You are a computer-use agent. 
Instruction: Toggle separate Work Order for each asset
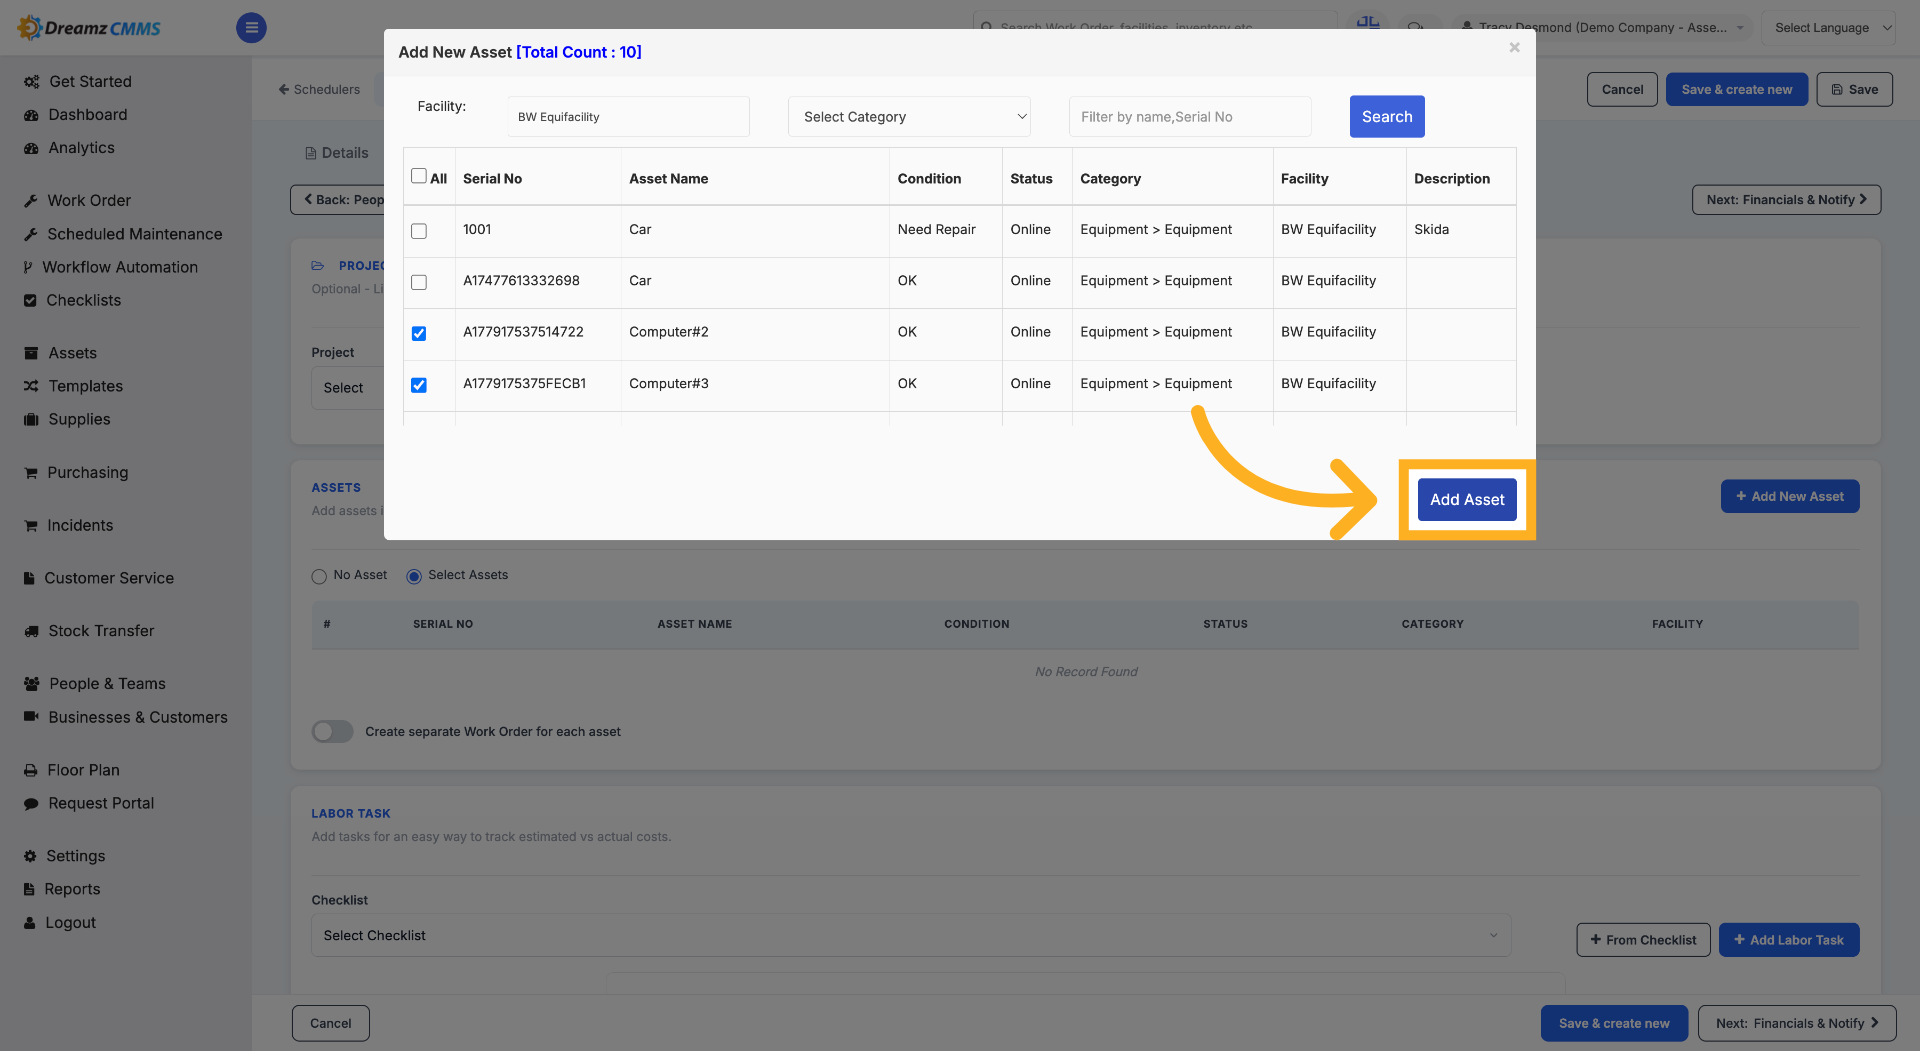tap(333, 732)
